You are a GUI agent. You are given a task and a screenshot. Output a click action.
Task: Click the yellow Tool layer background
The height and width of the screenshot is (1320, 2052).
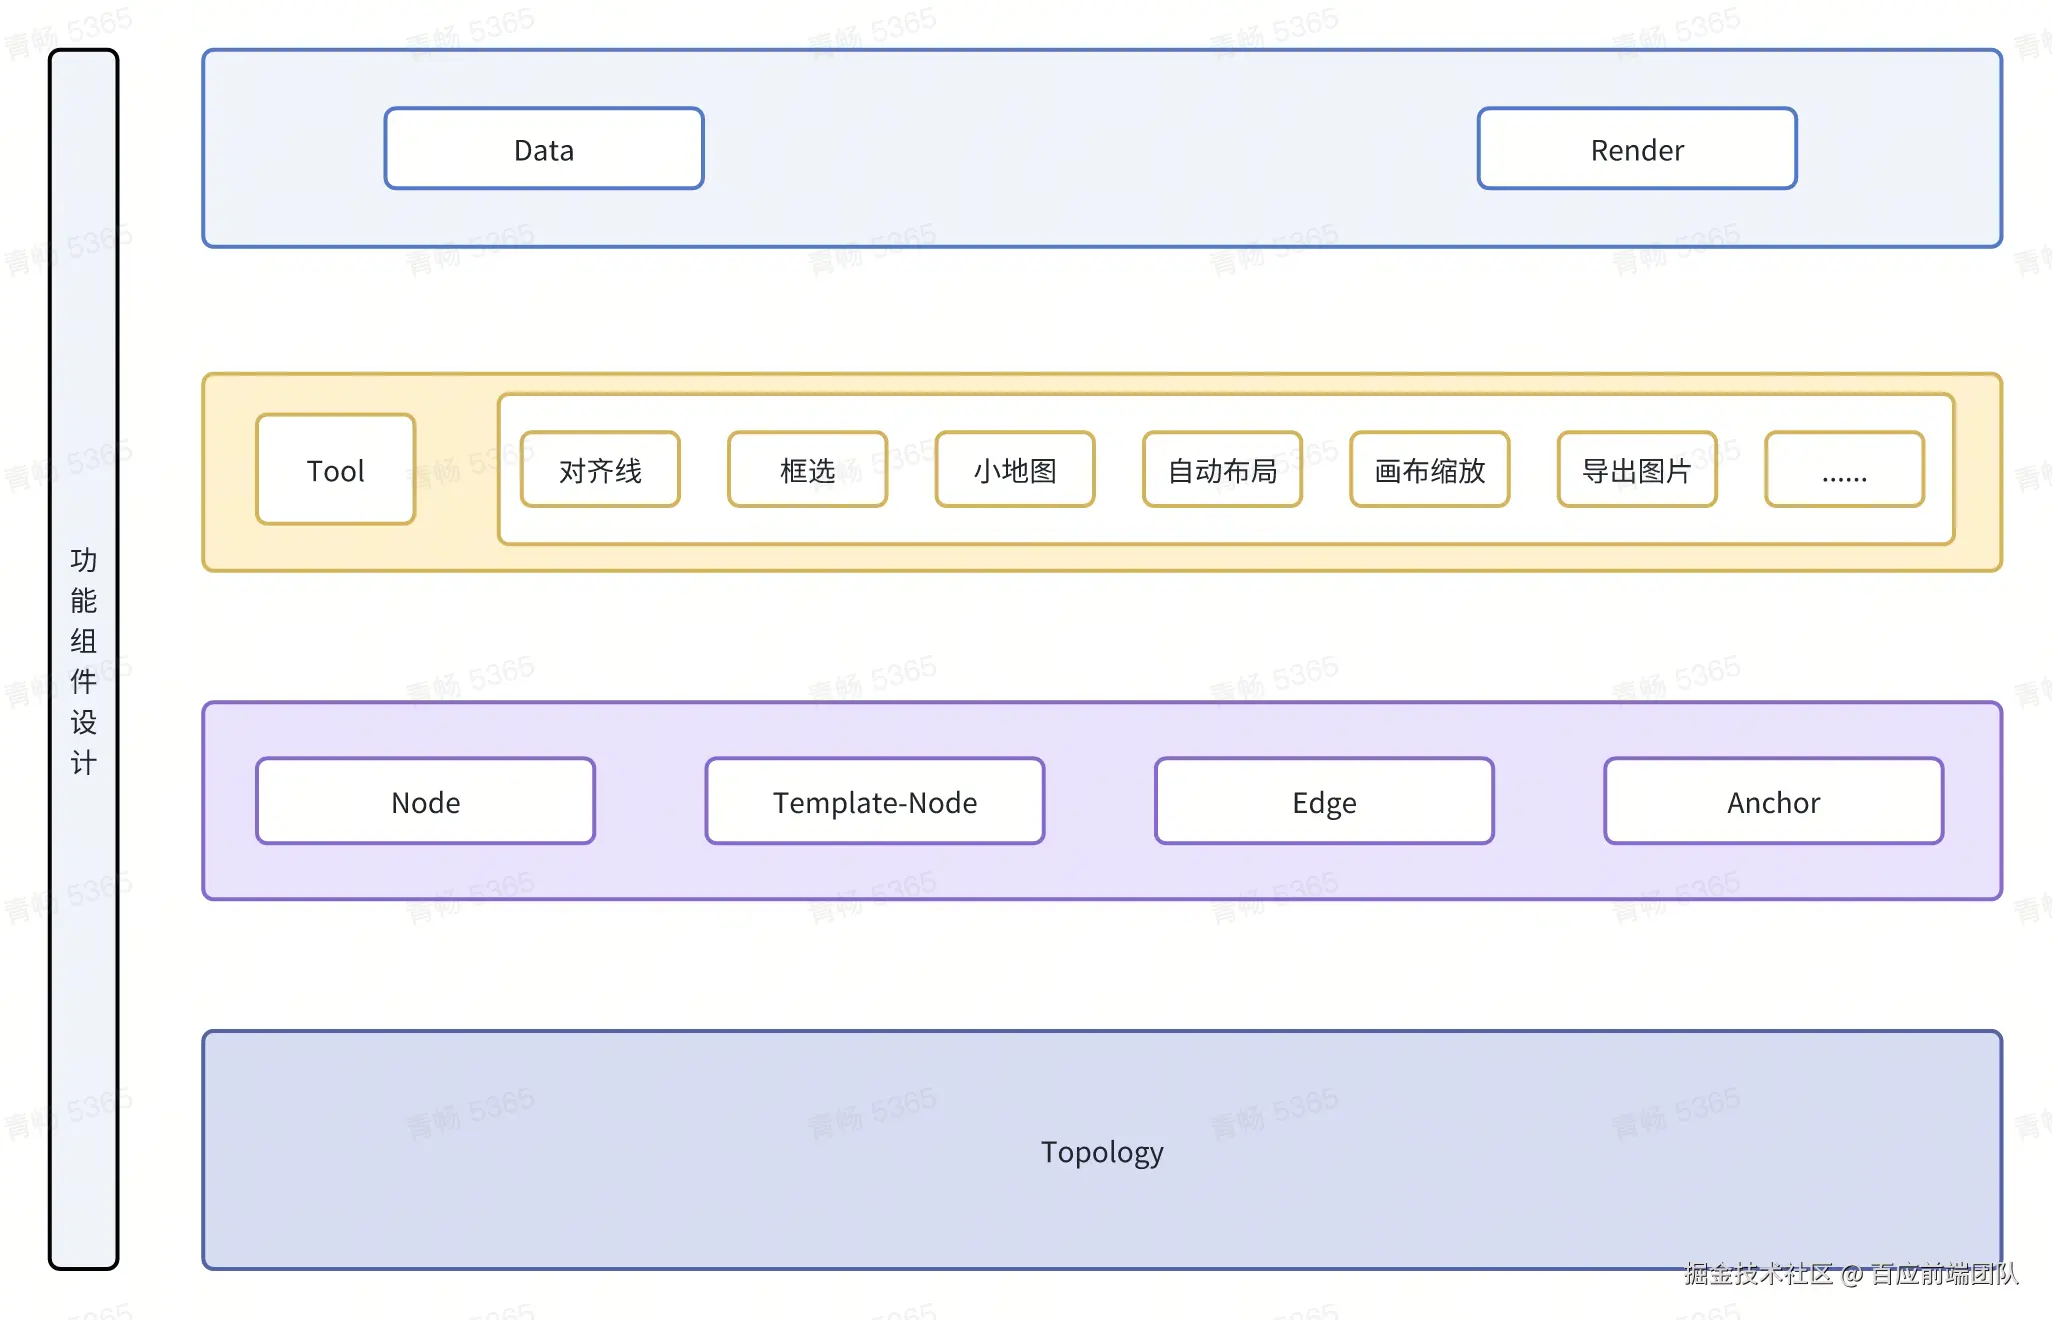point(456,530)
